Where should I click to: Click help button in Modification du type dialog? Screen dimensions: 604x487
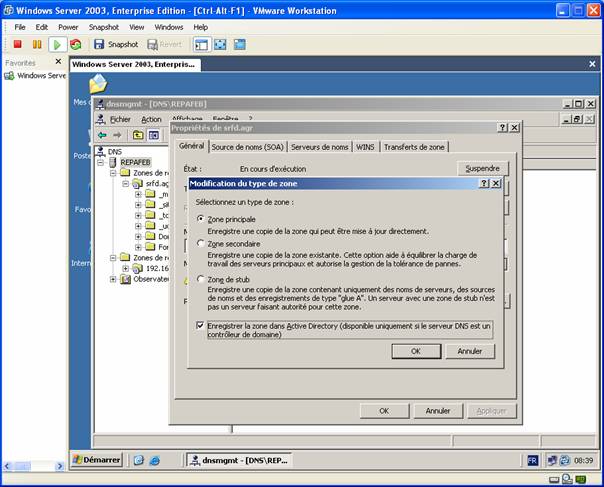click(484, 183)
